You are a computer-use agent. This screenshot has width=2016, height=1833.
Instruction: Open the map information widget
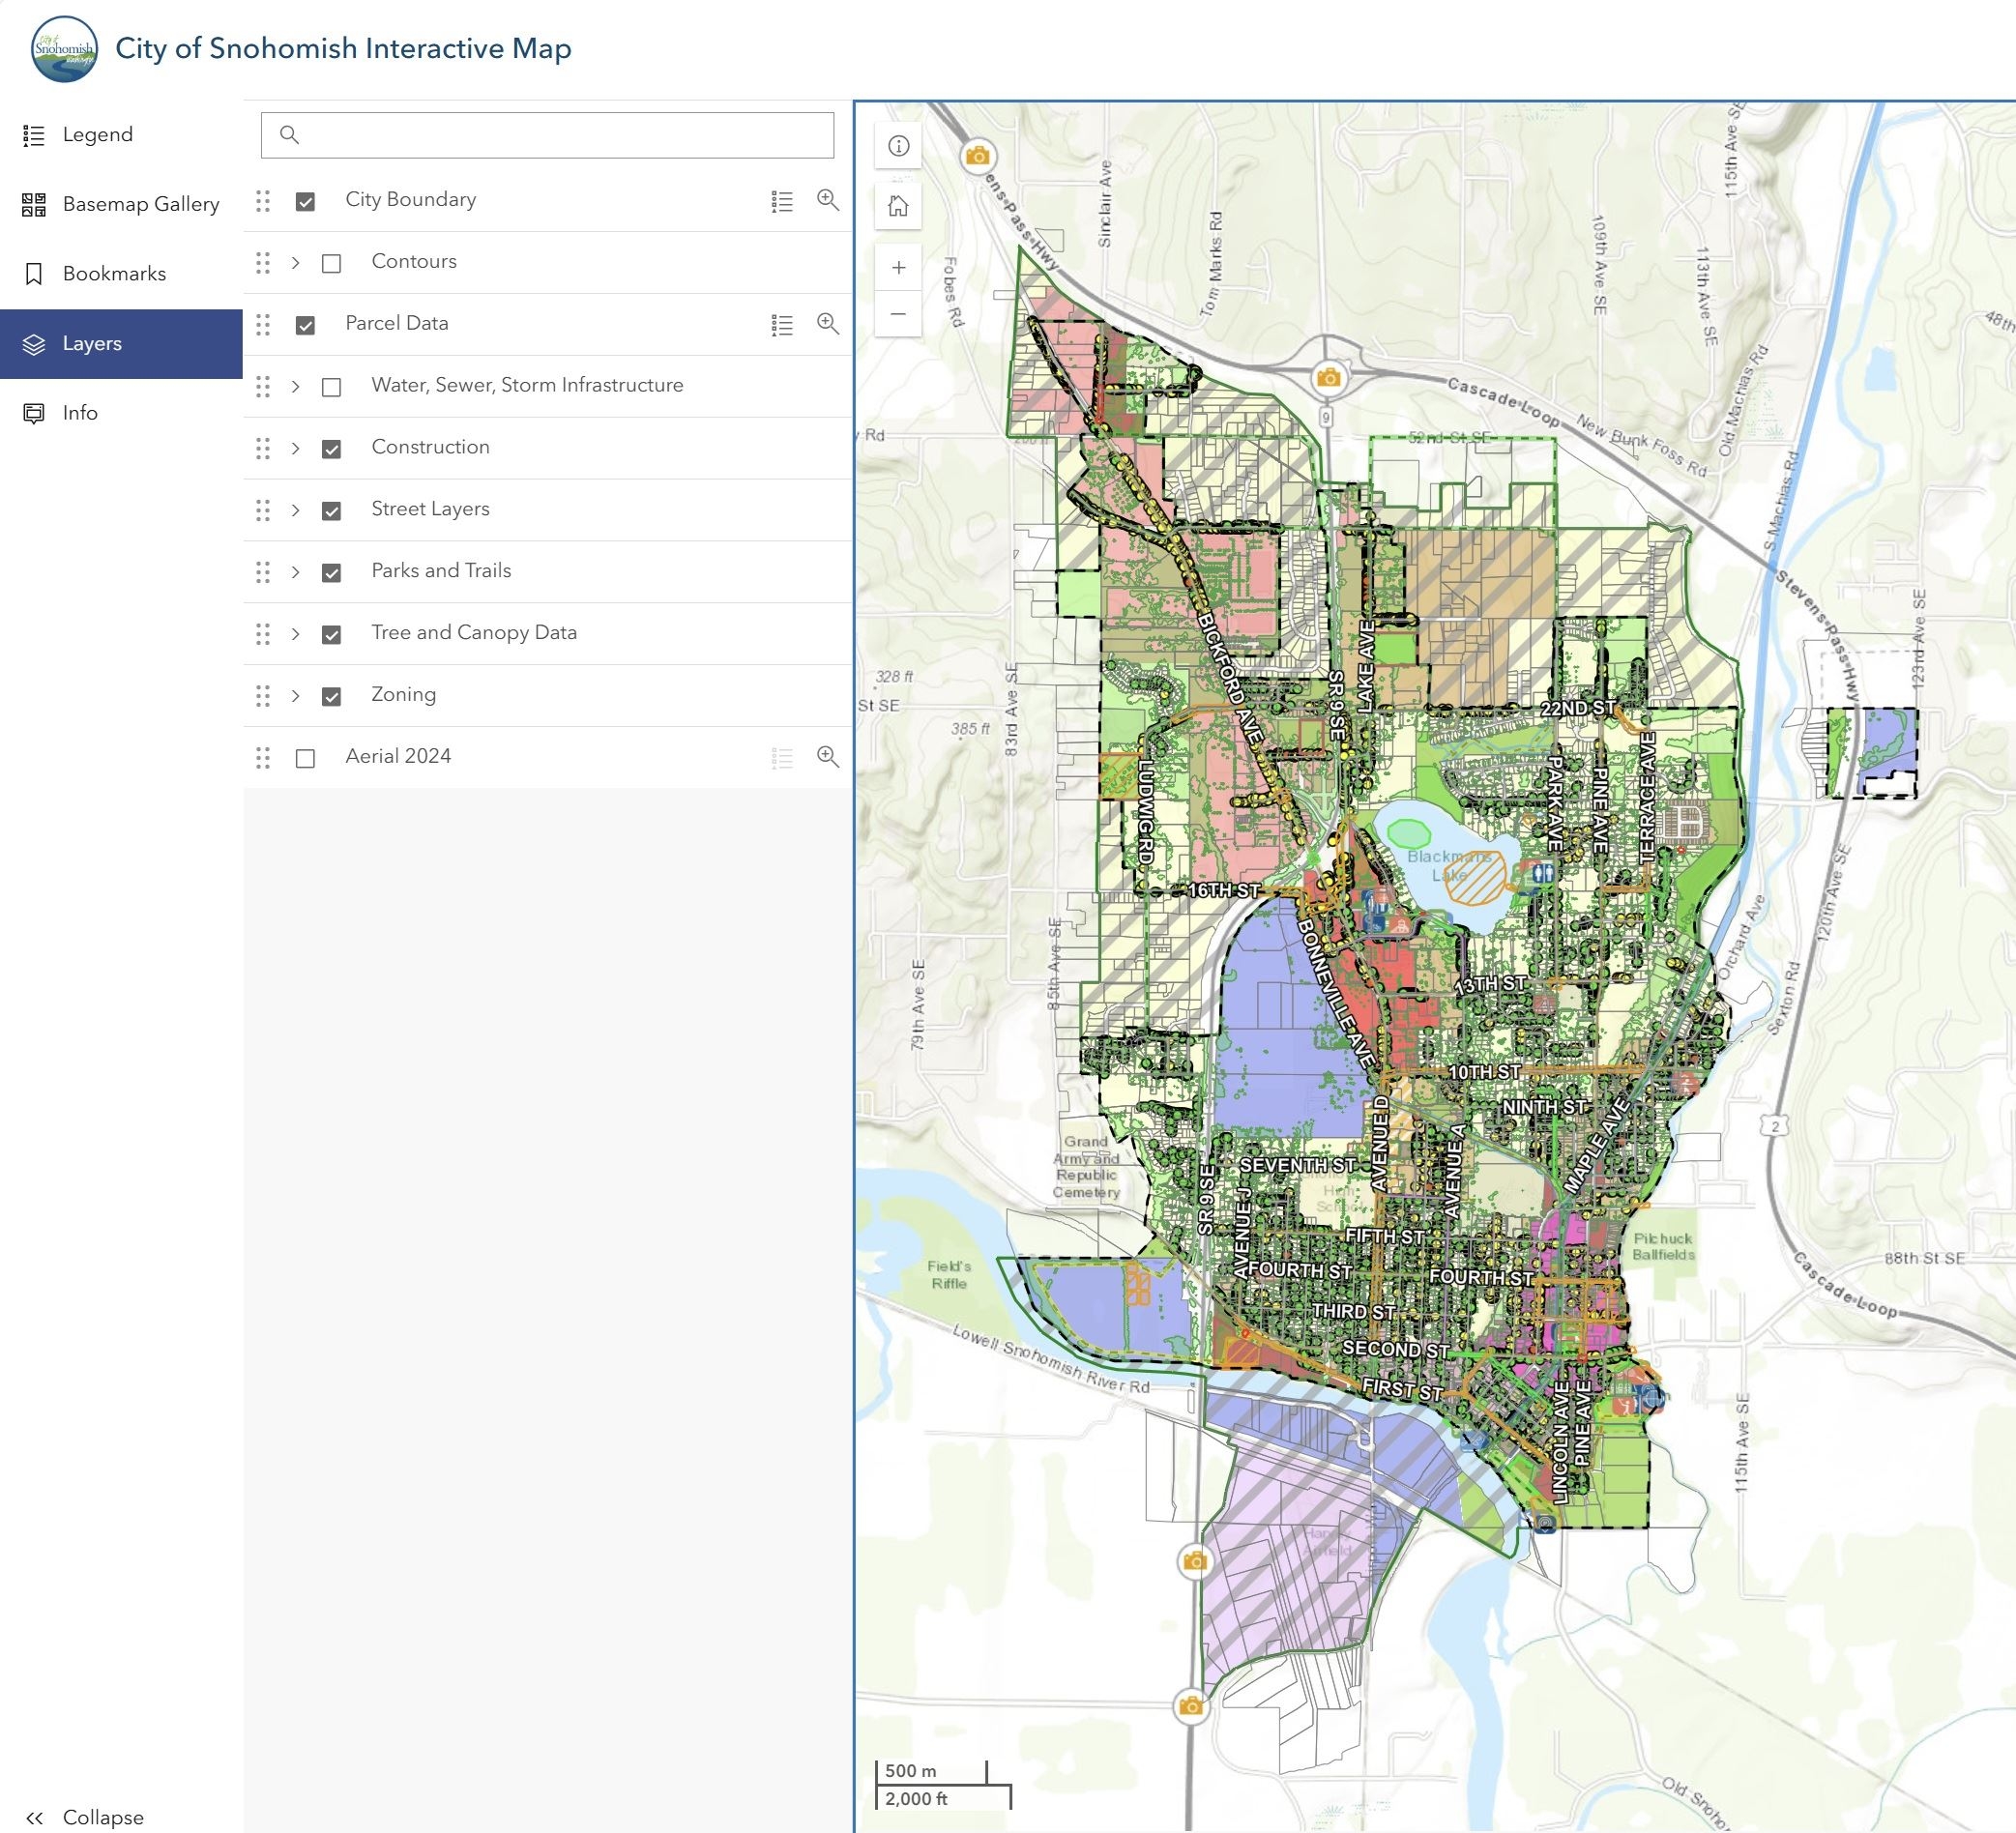click(898, 146)
